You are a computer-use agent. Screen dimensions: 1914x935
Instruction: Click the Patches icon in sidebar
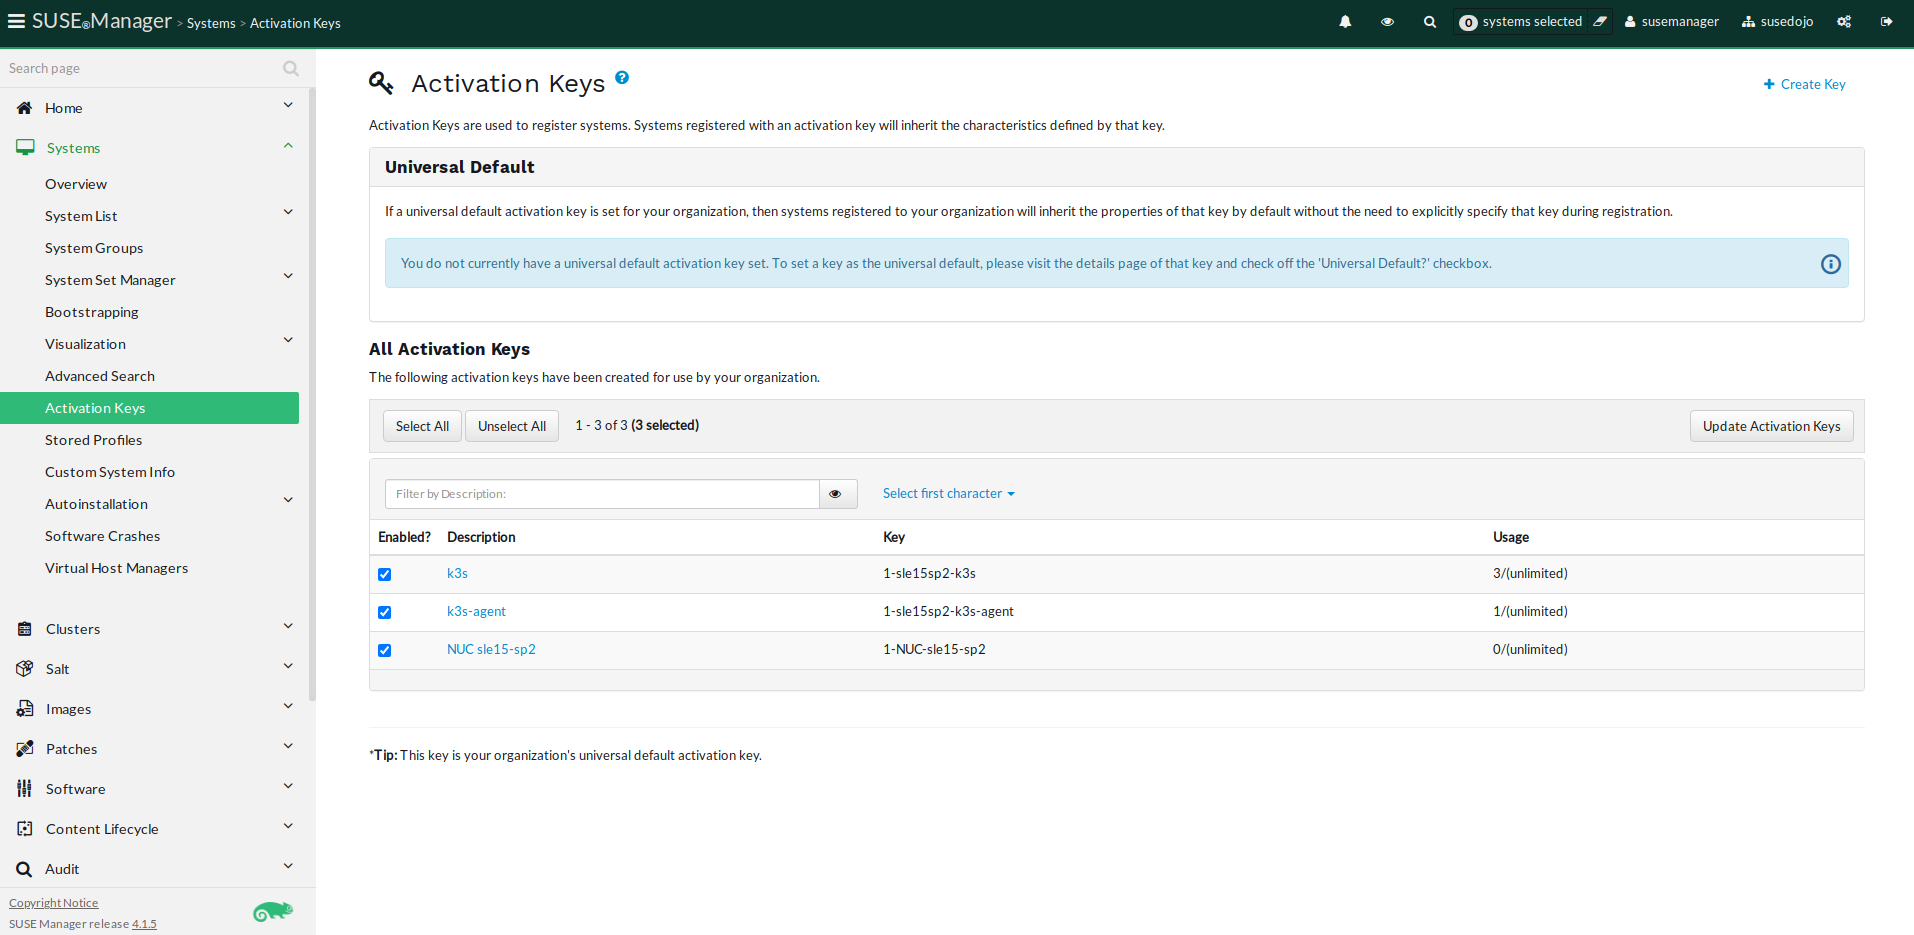point(25,749)
